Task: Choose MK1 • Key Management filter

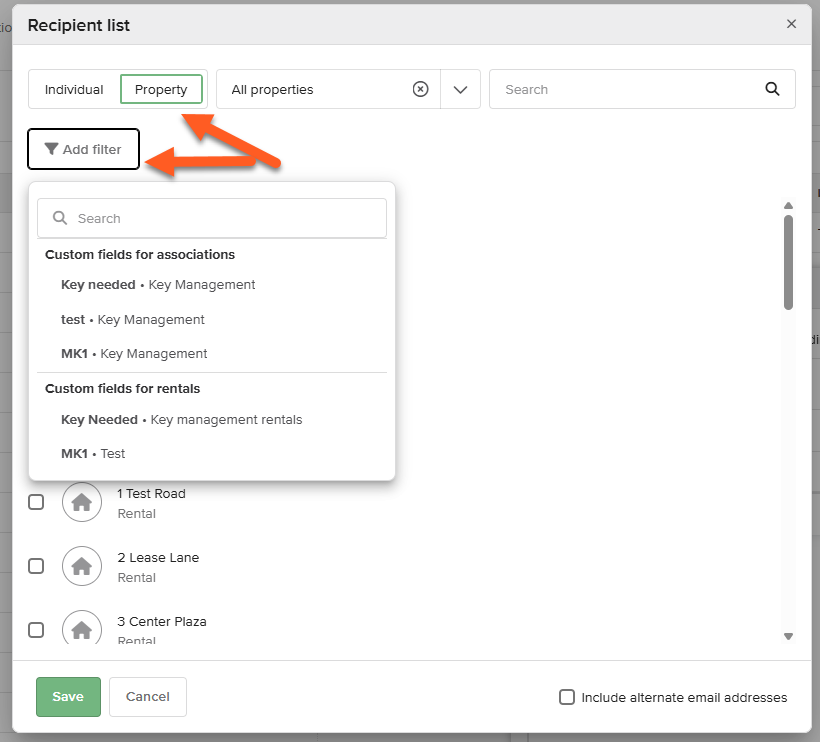Action: point(134,354)
